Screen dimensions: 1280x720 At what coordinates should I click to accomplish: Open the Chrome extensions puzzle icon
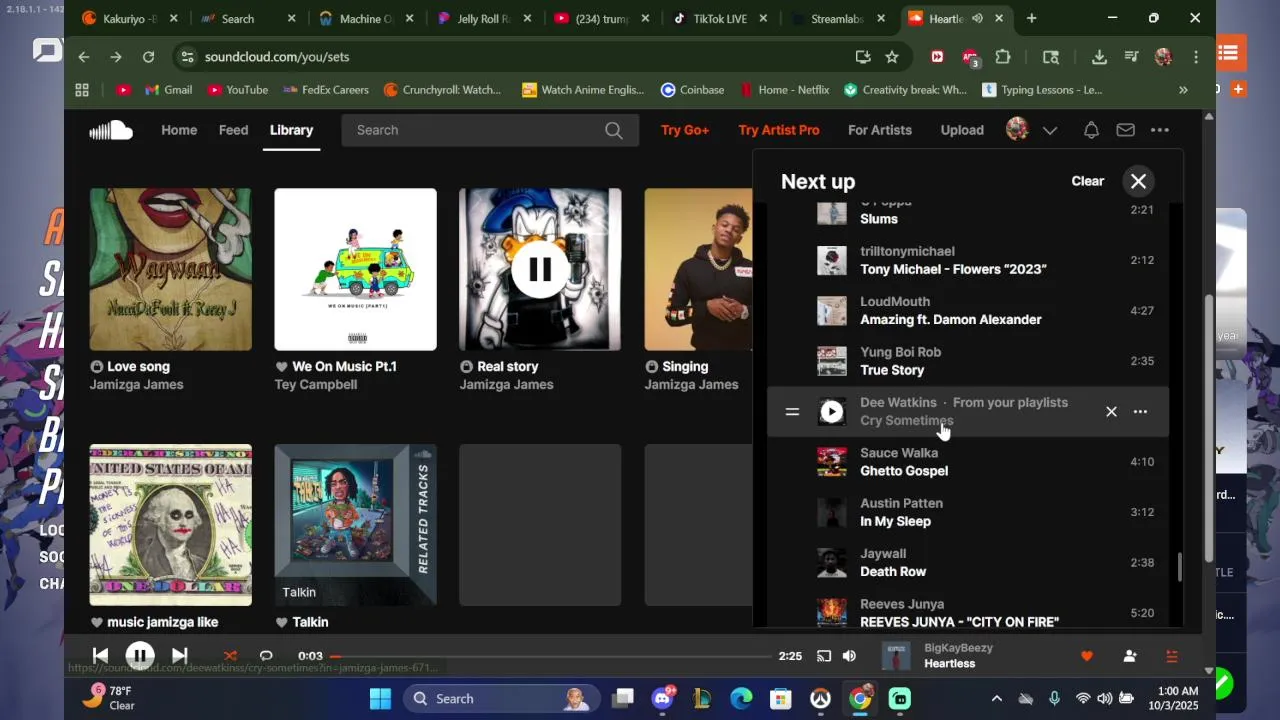[1003, 57]
